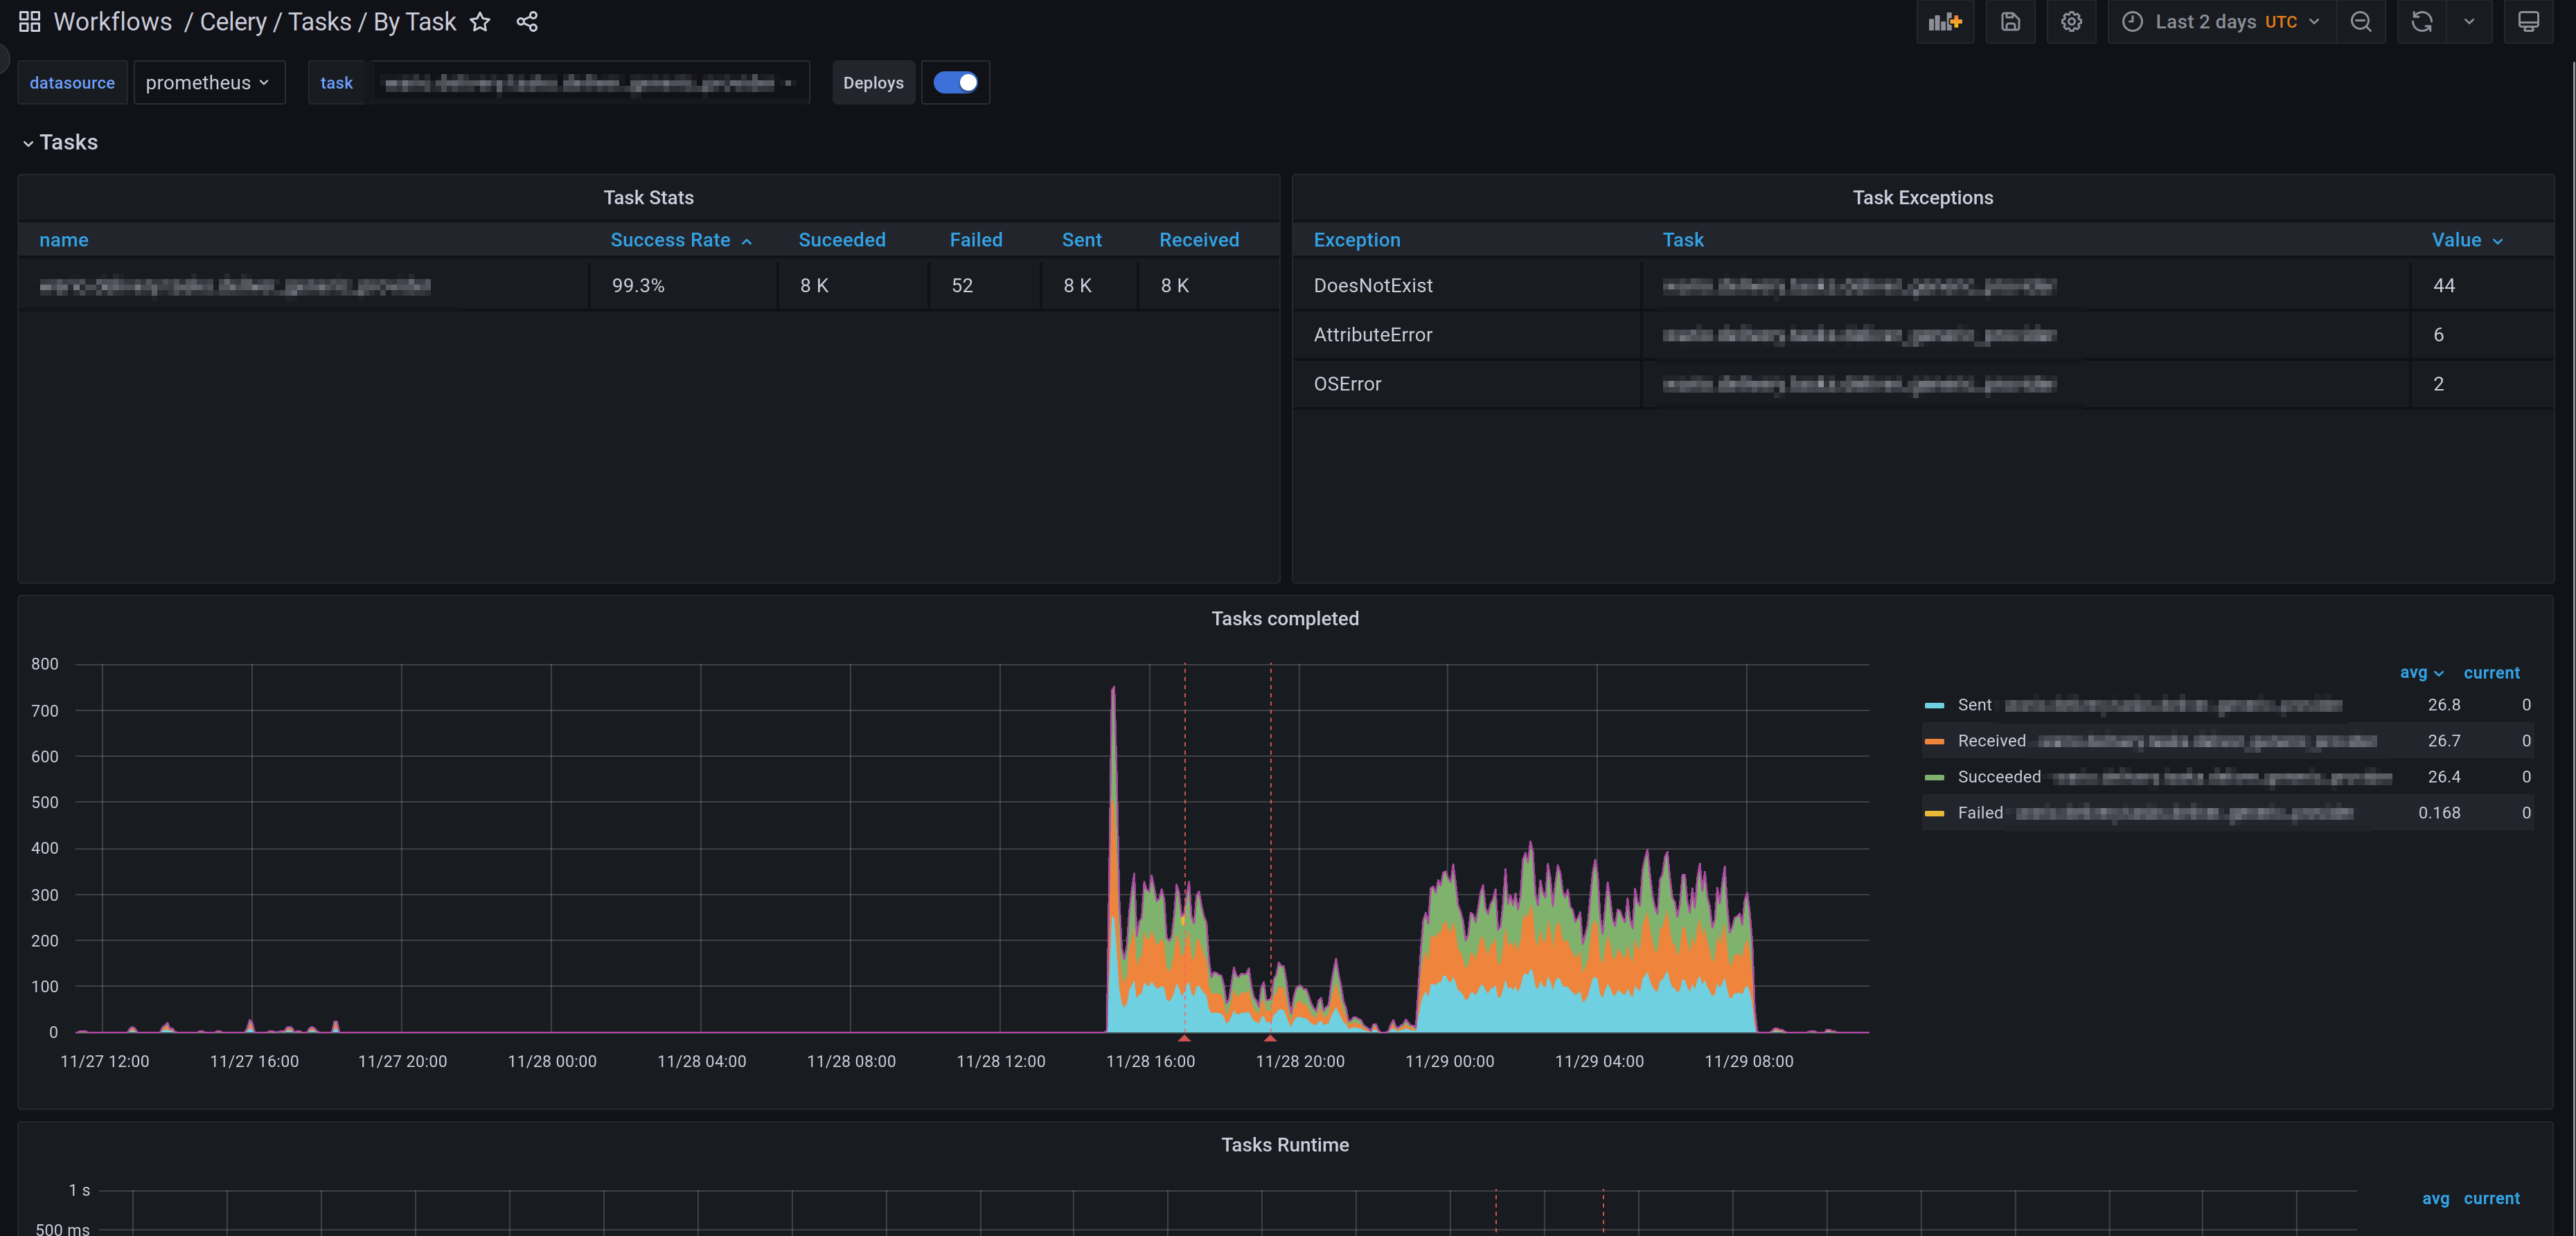Click the dashboards grid icon
Image resolution: width=2576 pixels, height=1236 pixels.
tap(29, 22)
